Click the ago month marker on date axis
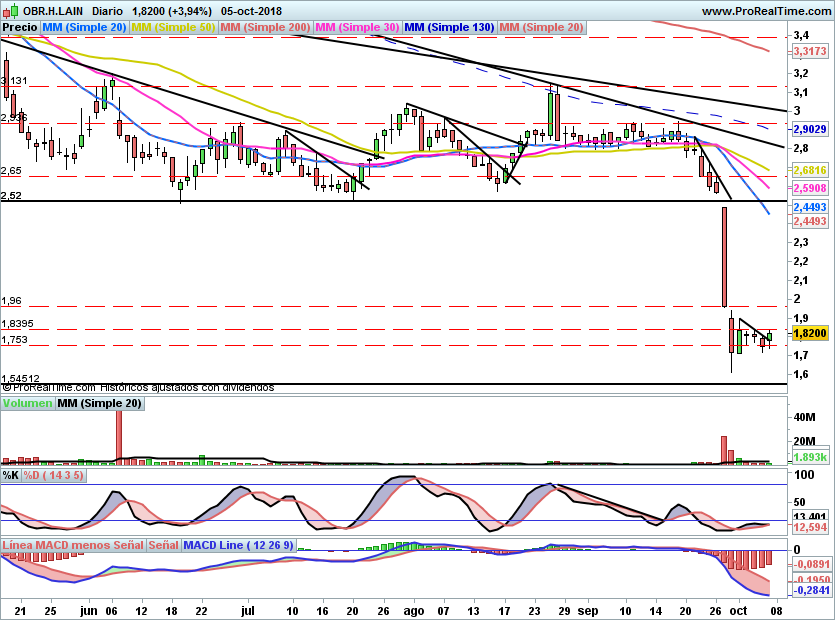 (413, 611)
